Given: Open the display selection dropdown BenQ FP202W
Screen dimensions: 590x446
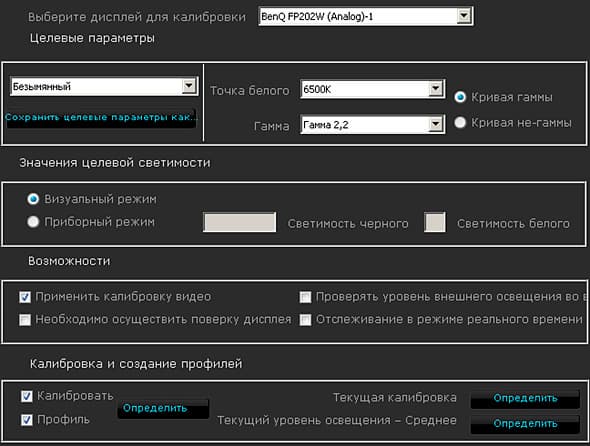Looking at the screenshot, I should [366, 16].
